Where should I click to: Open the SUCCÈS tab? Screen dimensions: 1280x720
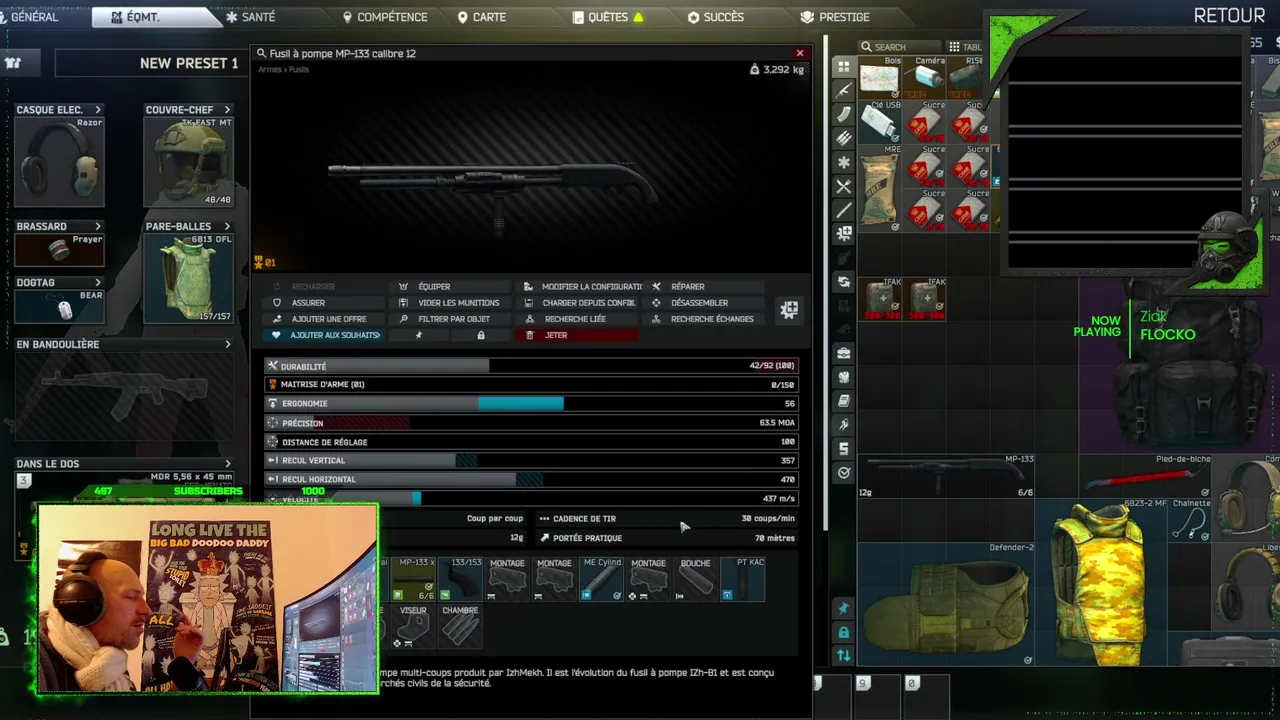point(716,17)
